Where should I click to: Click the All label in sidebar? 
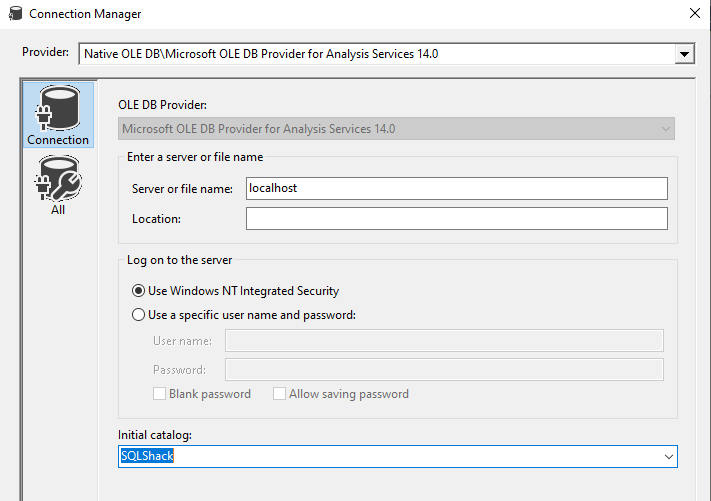tap(58, 210)
